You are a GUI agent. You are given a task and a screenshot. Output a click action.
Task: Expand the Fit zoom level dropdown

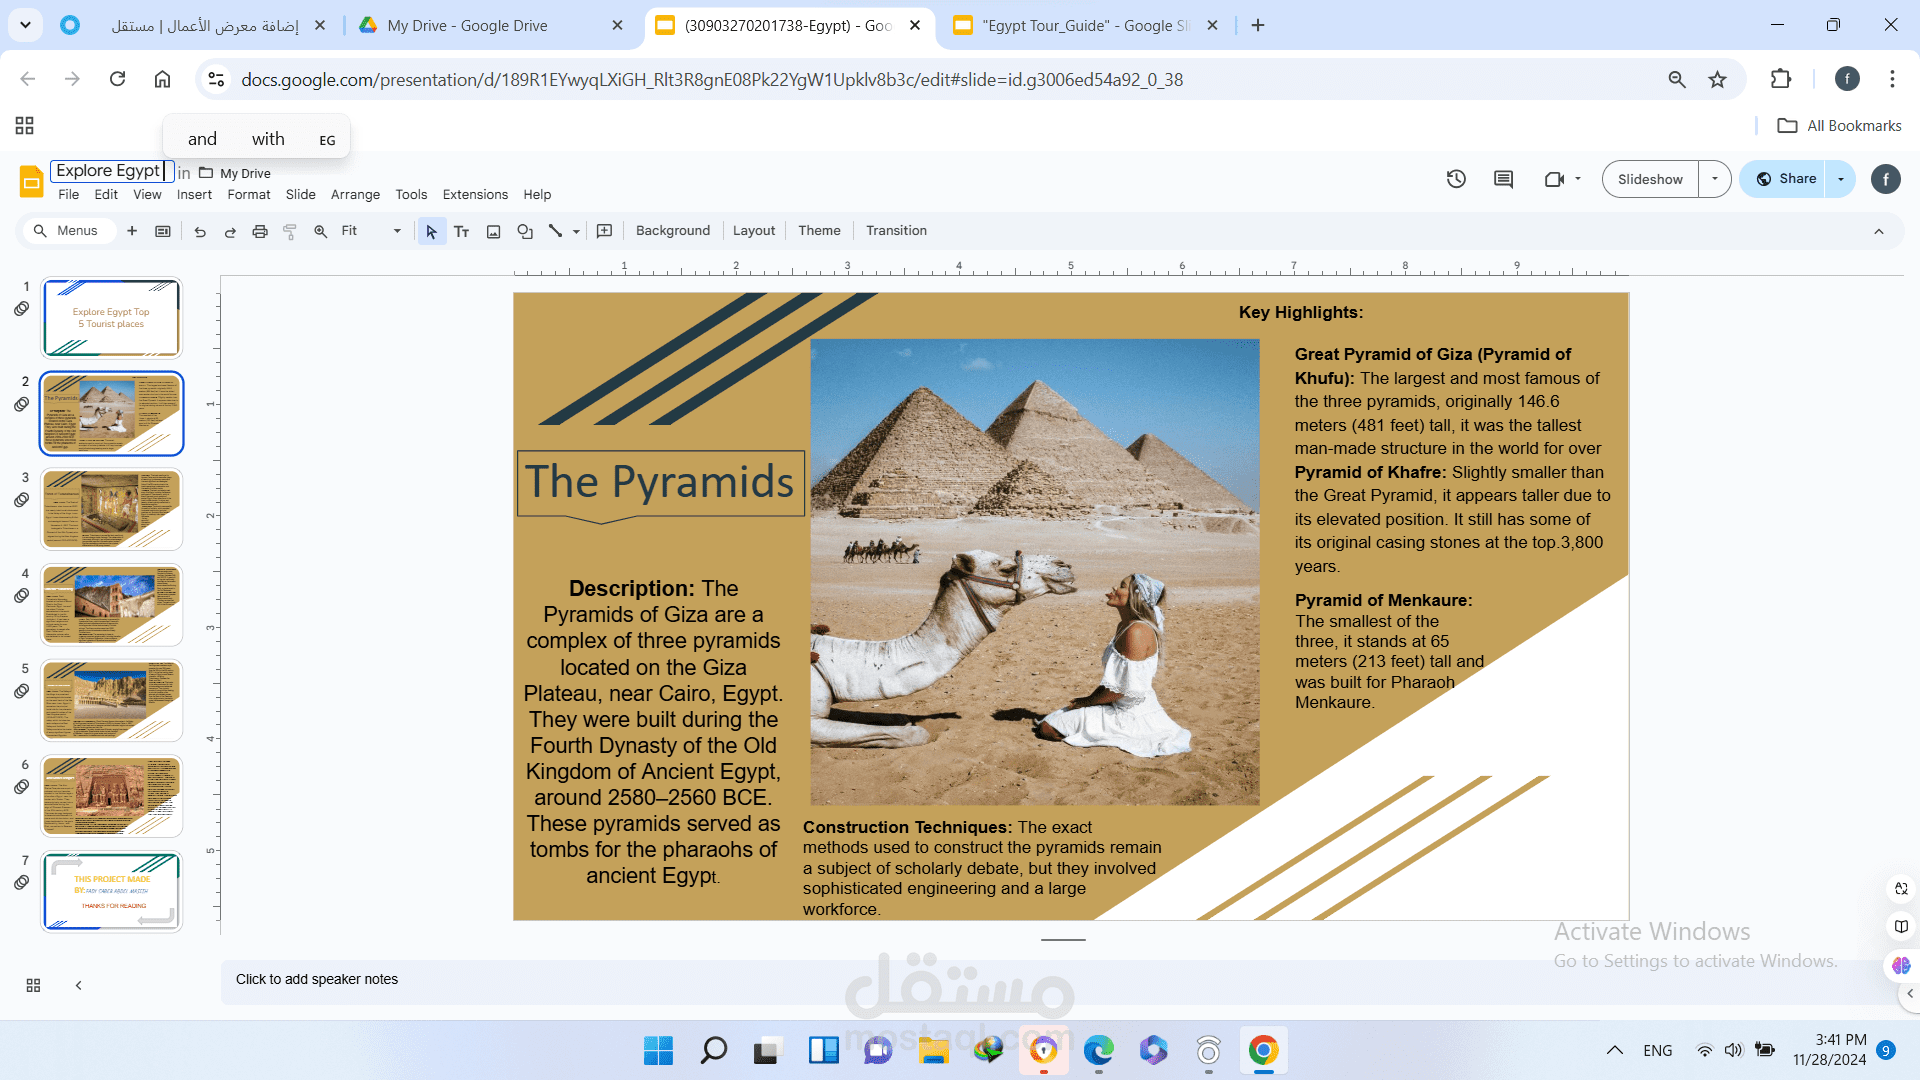tap(396, 231)
